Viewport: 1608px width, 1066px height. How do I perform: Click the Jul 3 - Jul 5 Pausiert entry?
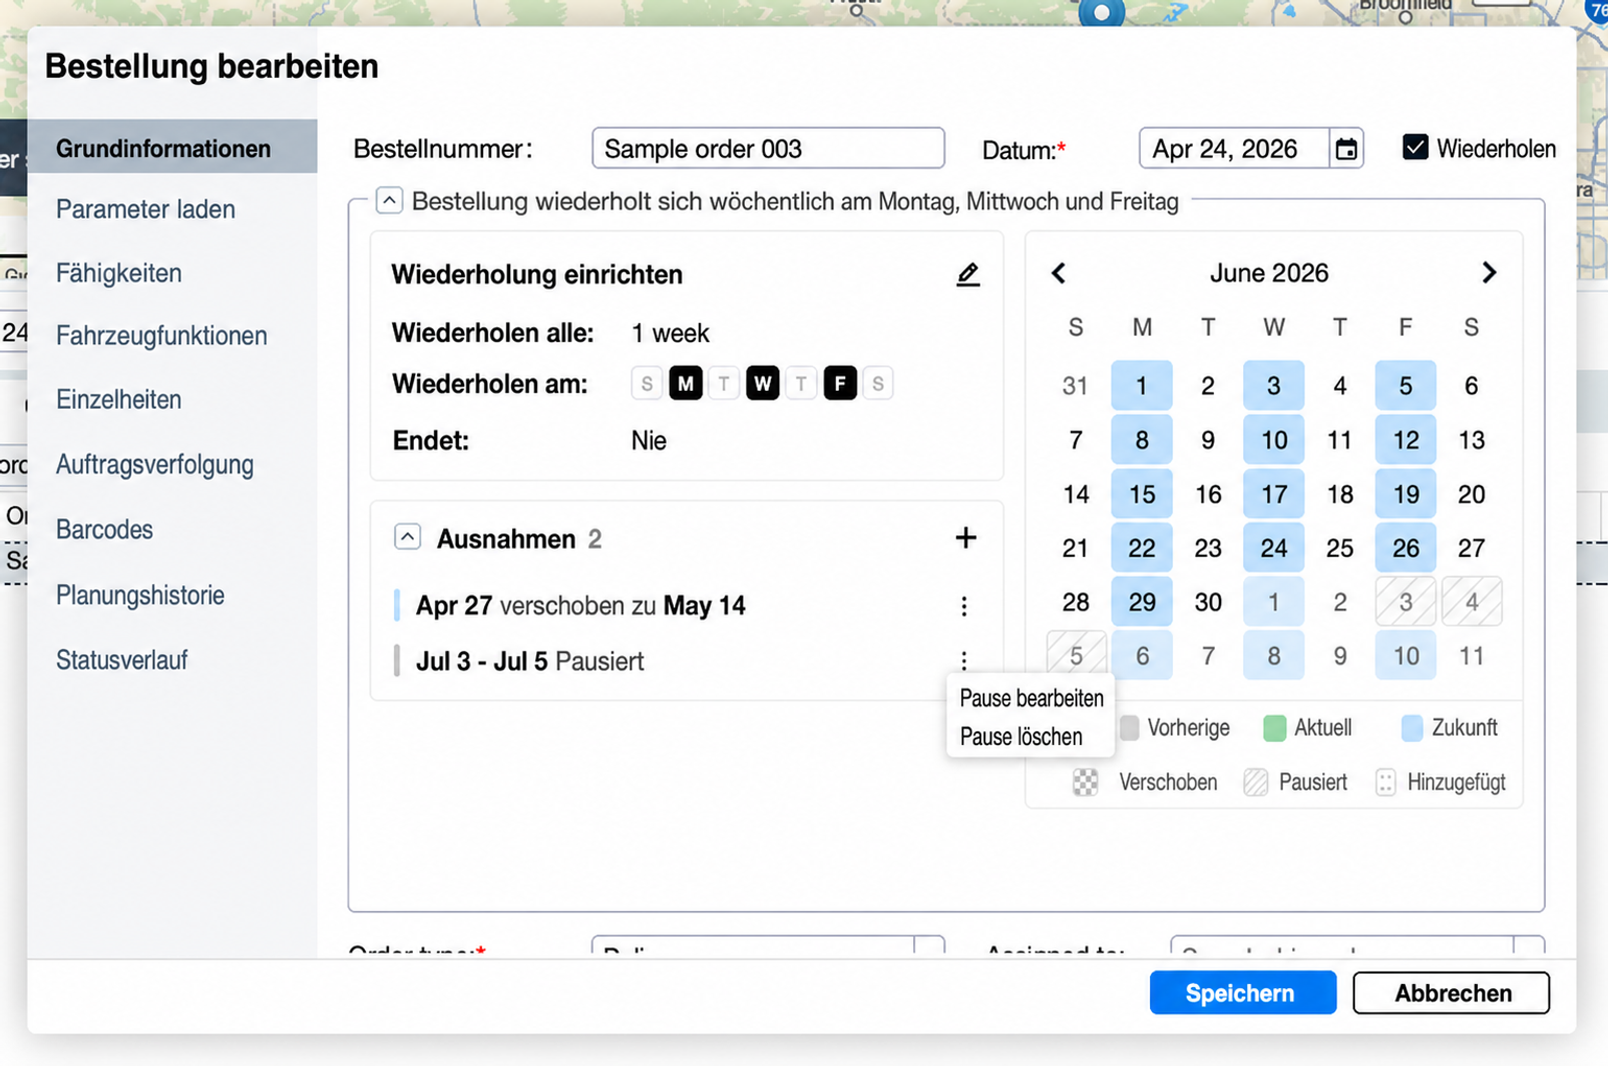pos(530,661)
